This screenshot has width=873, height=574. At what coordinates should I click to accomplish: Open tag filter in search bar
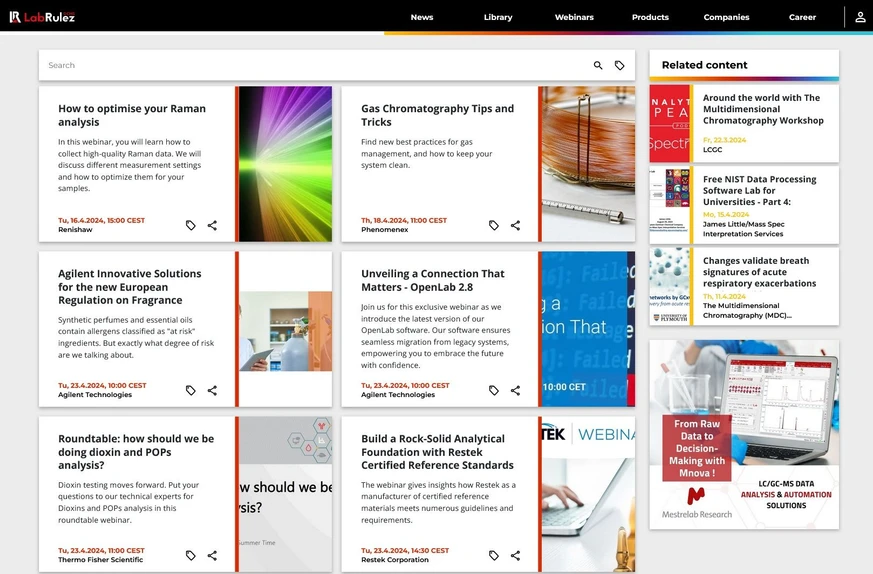pos(619,65)
